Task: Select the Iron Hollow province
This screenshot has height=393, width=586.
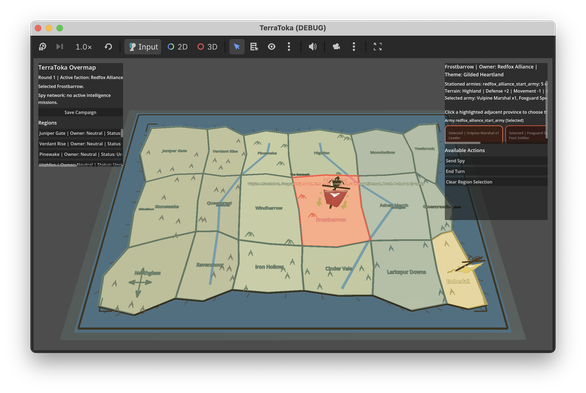Action: tap(270, 266)
